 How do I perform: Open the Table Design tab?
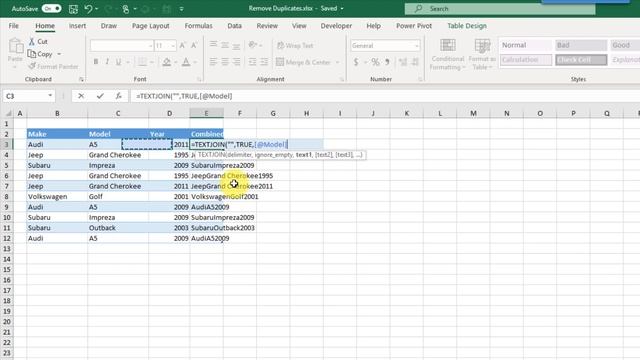[x=467, y=26]
